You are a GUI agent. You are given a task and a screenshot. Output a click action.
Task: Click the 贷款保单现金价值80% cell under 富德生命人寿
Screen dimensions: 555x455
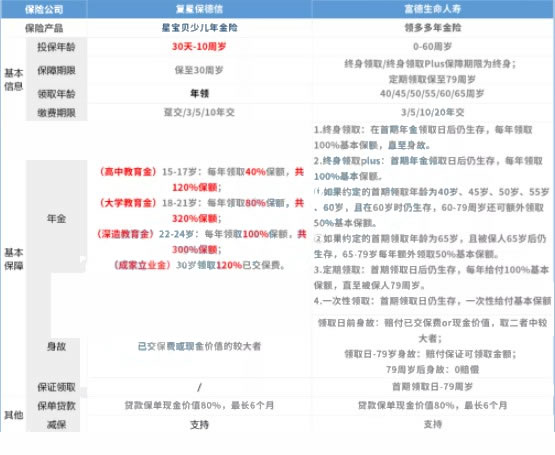[432, 406]
